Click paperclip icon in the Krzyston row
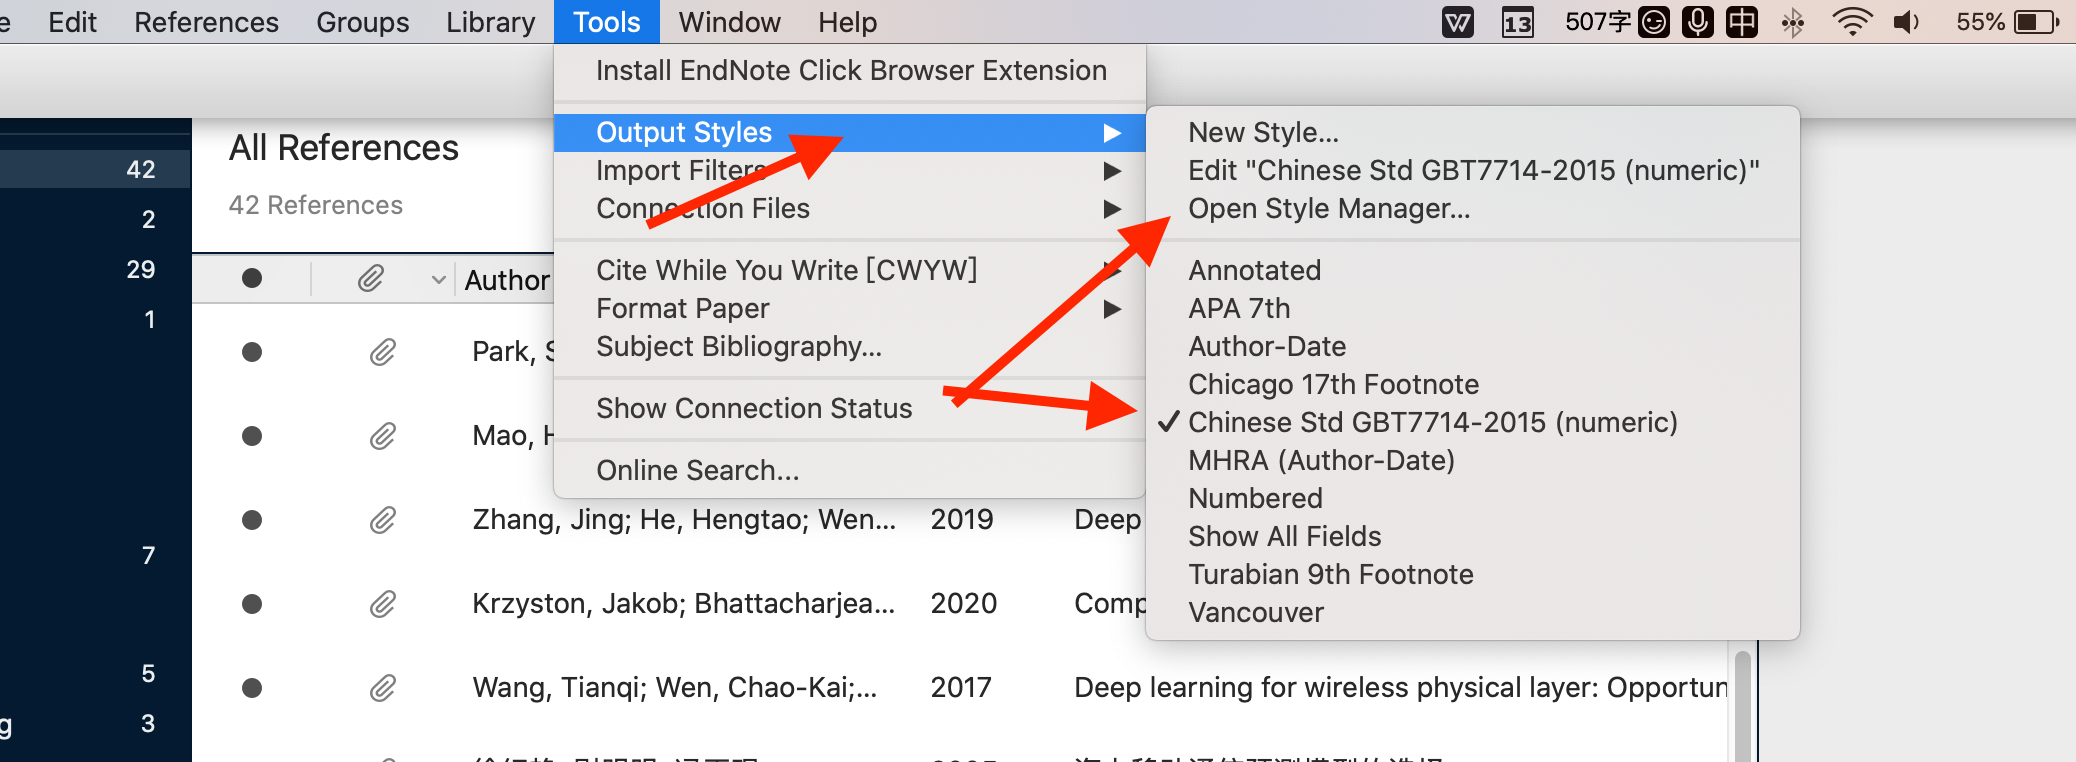 (x=382, y=604)
